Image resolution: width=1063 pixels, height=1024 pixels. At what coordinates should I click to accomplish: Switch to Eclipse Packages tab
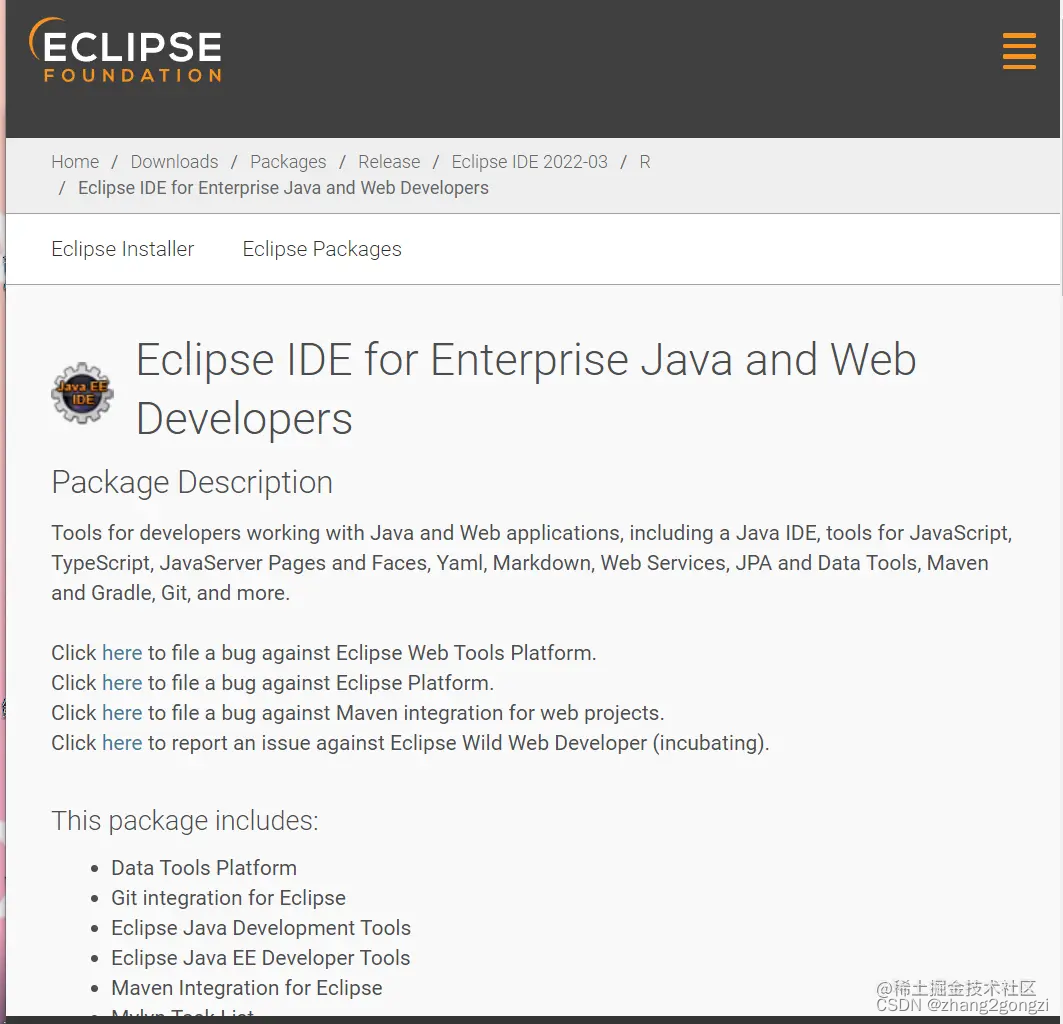point(322,249)
